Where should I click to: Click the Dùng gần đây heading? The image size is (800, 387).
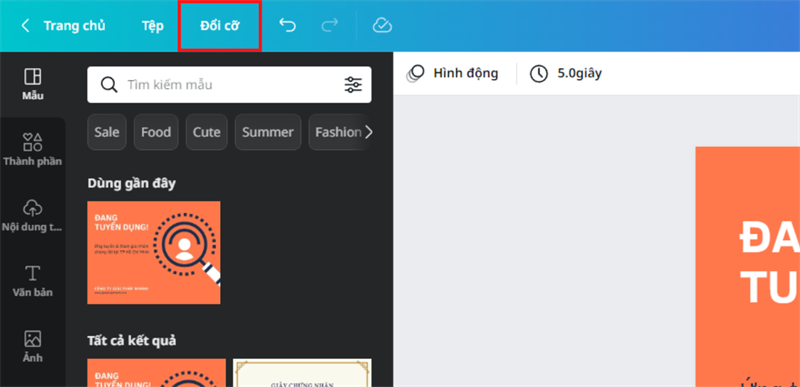pyautogui.click(x=131, y=183)
